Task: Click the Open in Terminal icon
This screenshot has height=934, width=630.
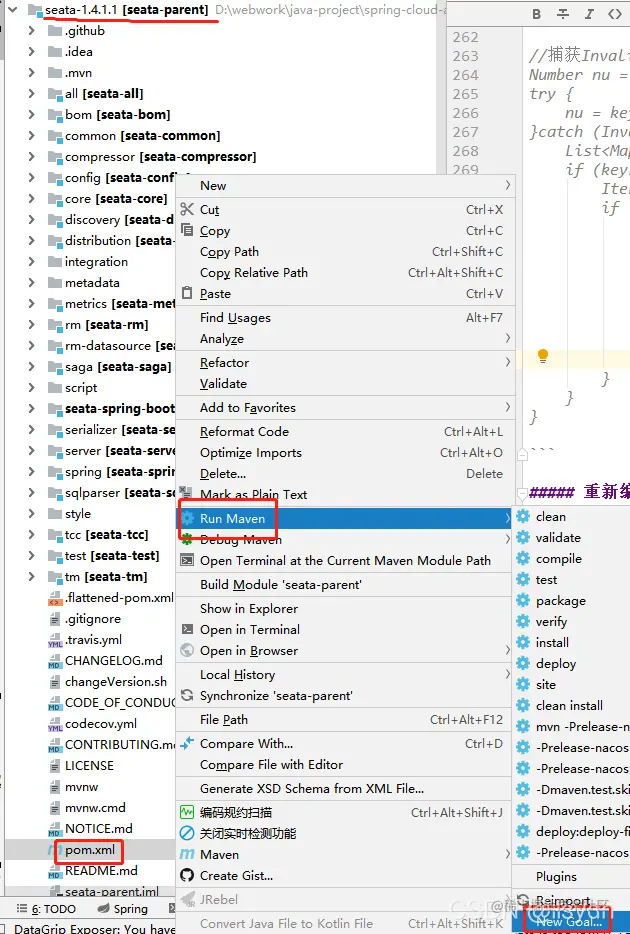Action: pos(187,629)
